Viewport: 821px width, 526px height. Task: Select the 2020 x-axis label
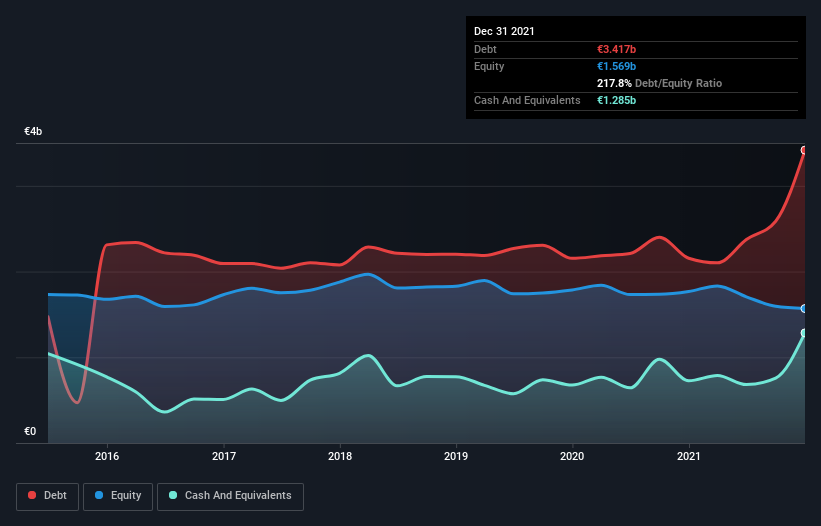tap(572, 456)
